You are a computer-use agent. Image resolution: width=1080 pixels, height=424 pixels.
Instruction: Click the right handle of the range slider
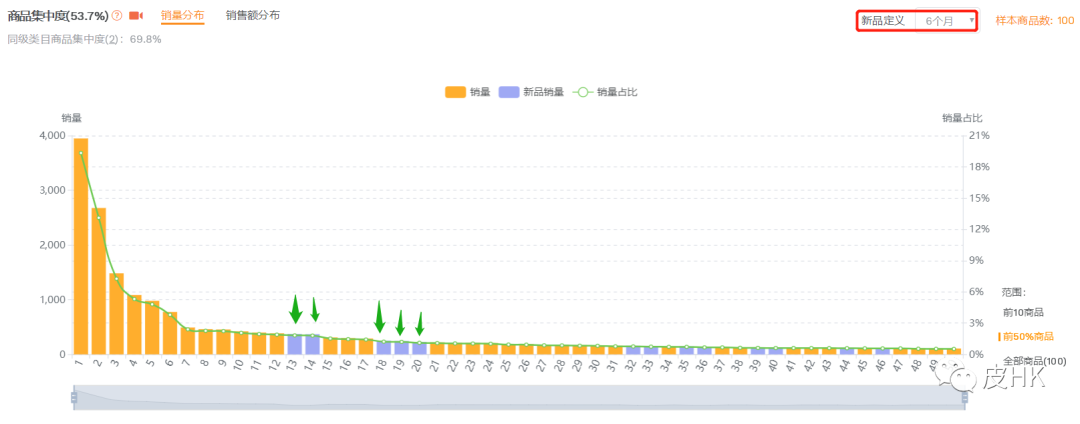pyautogui.click(x=964, y=398)
